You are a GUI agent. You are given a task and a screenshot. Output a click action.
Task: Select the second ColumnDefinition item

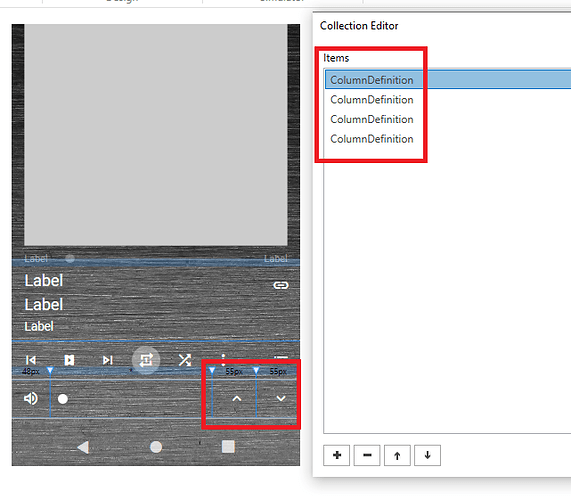(x=372, y=100)
